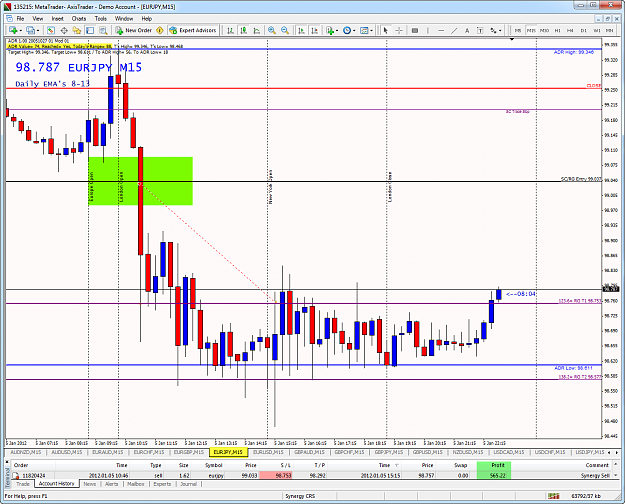Image resolution: width=625 pixels, height=504 pixels.
Task: Switch timeframe to H4
Action: coord(570,30)
